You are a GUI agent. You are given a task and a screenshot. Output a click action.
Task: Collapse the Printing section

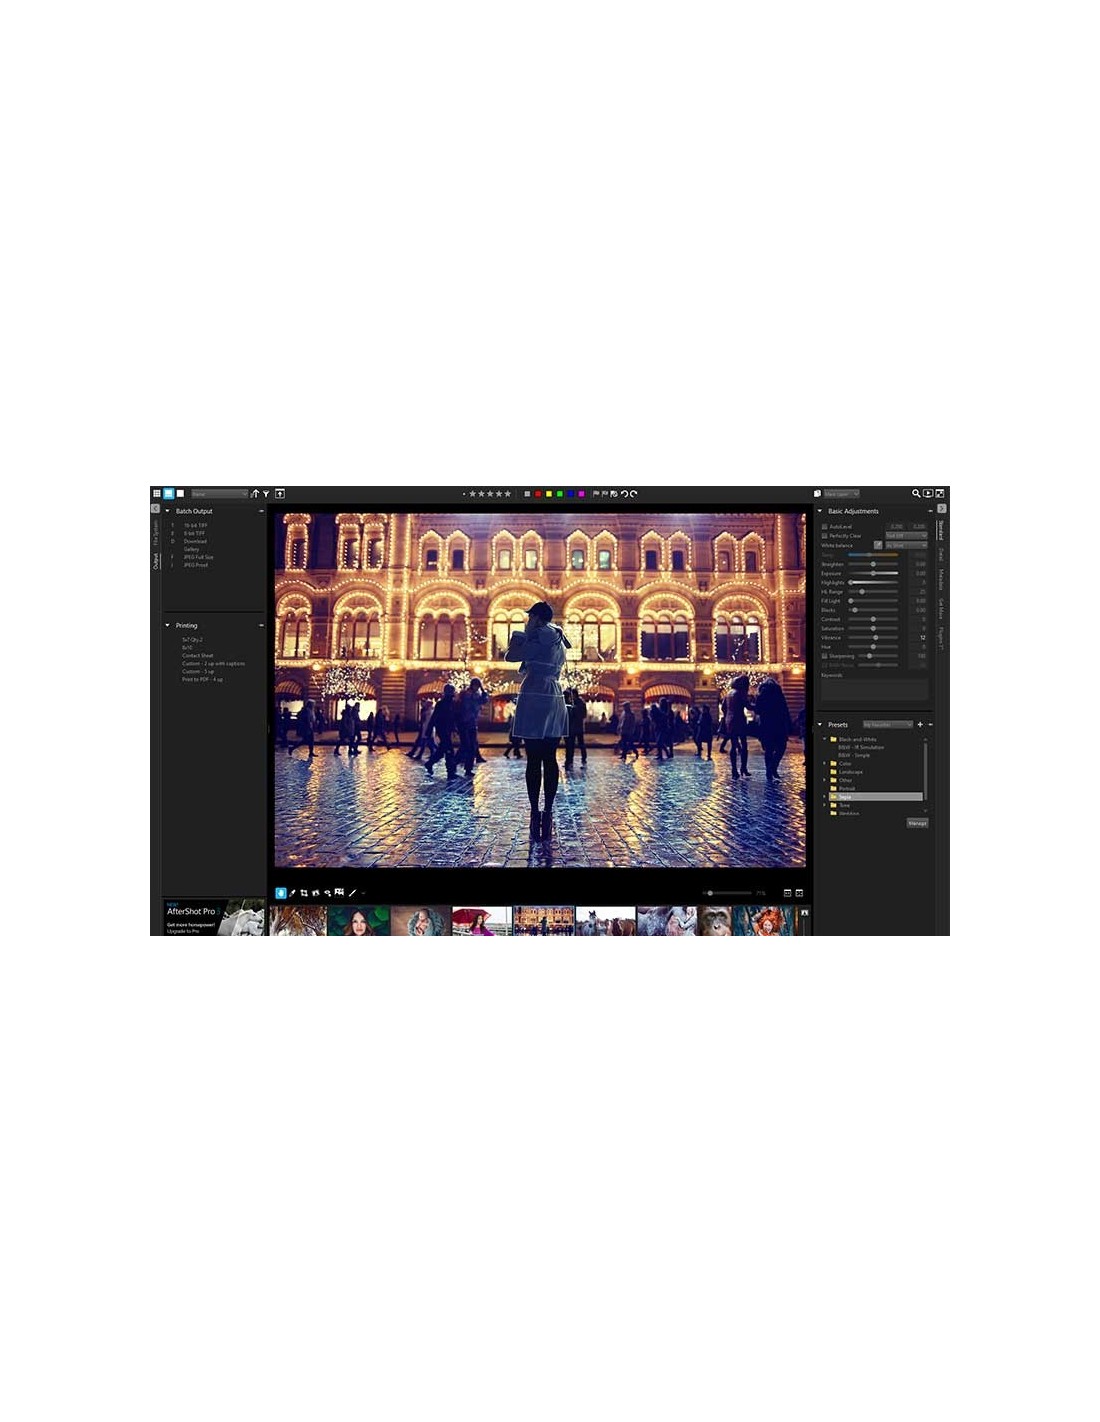pyautogui.click(x=168, y=625)
